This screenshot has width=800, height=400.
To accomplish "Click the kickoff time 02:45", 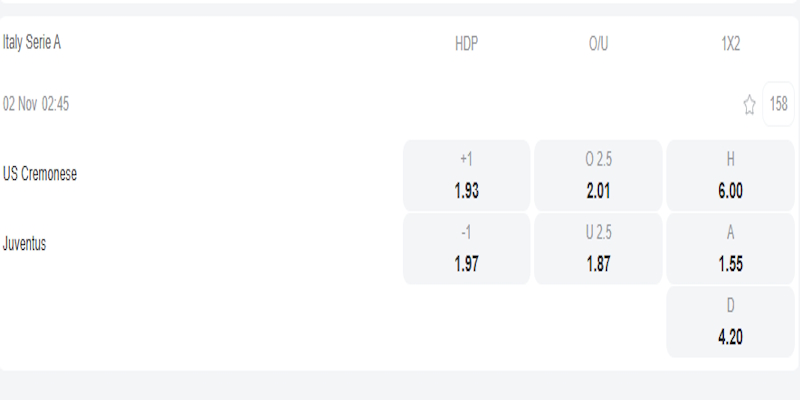I will [55, 104].
